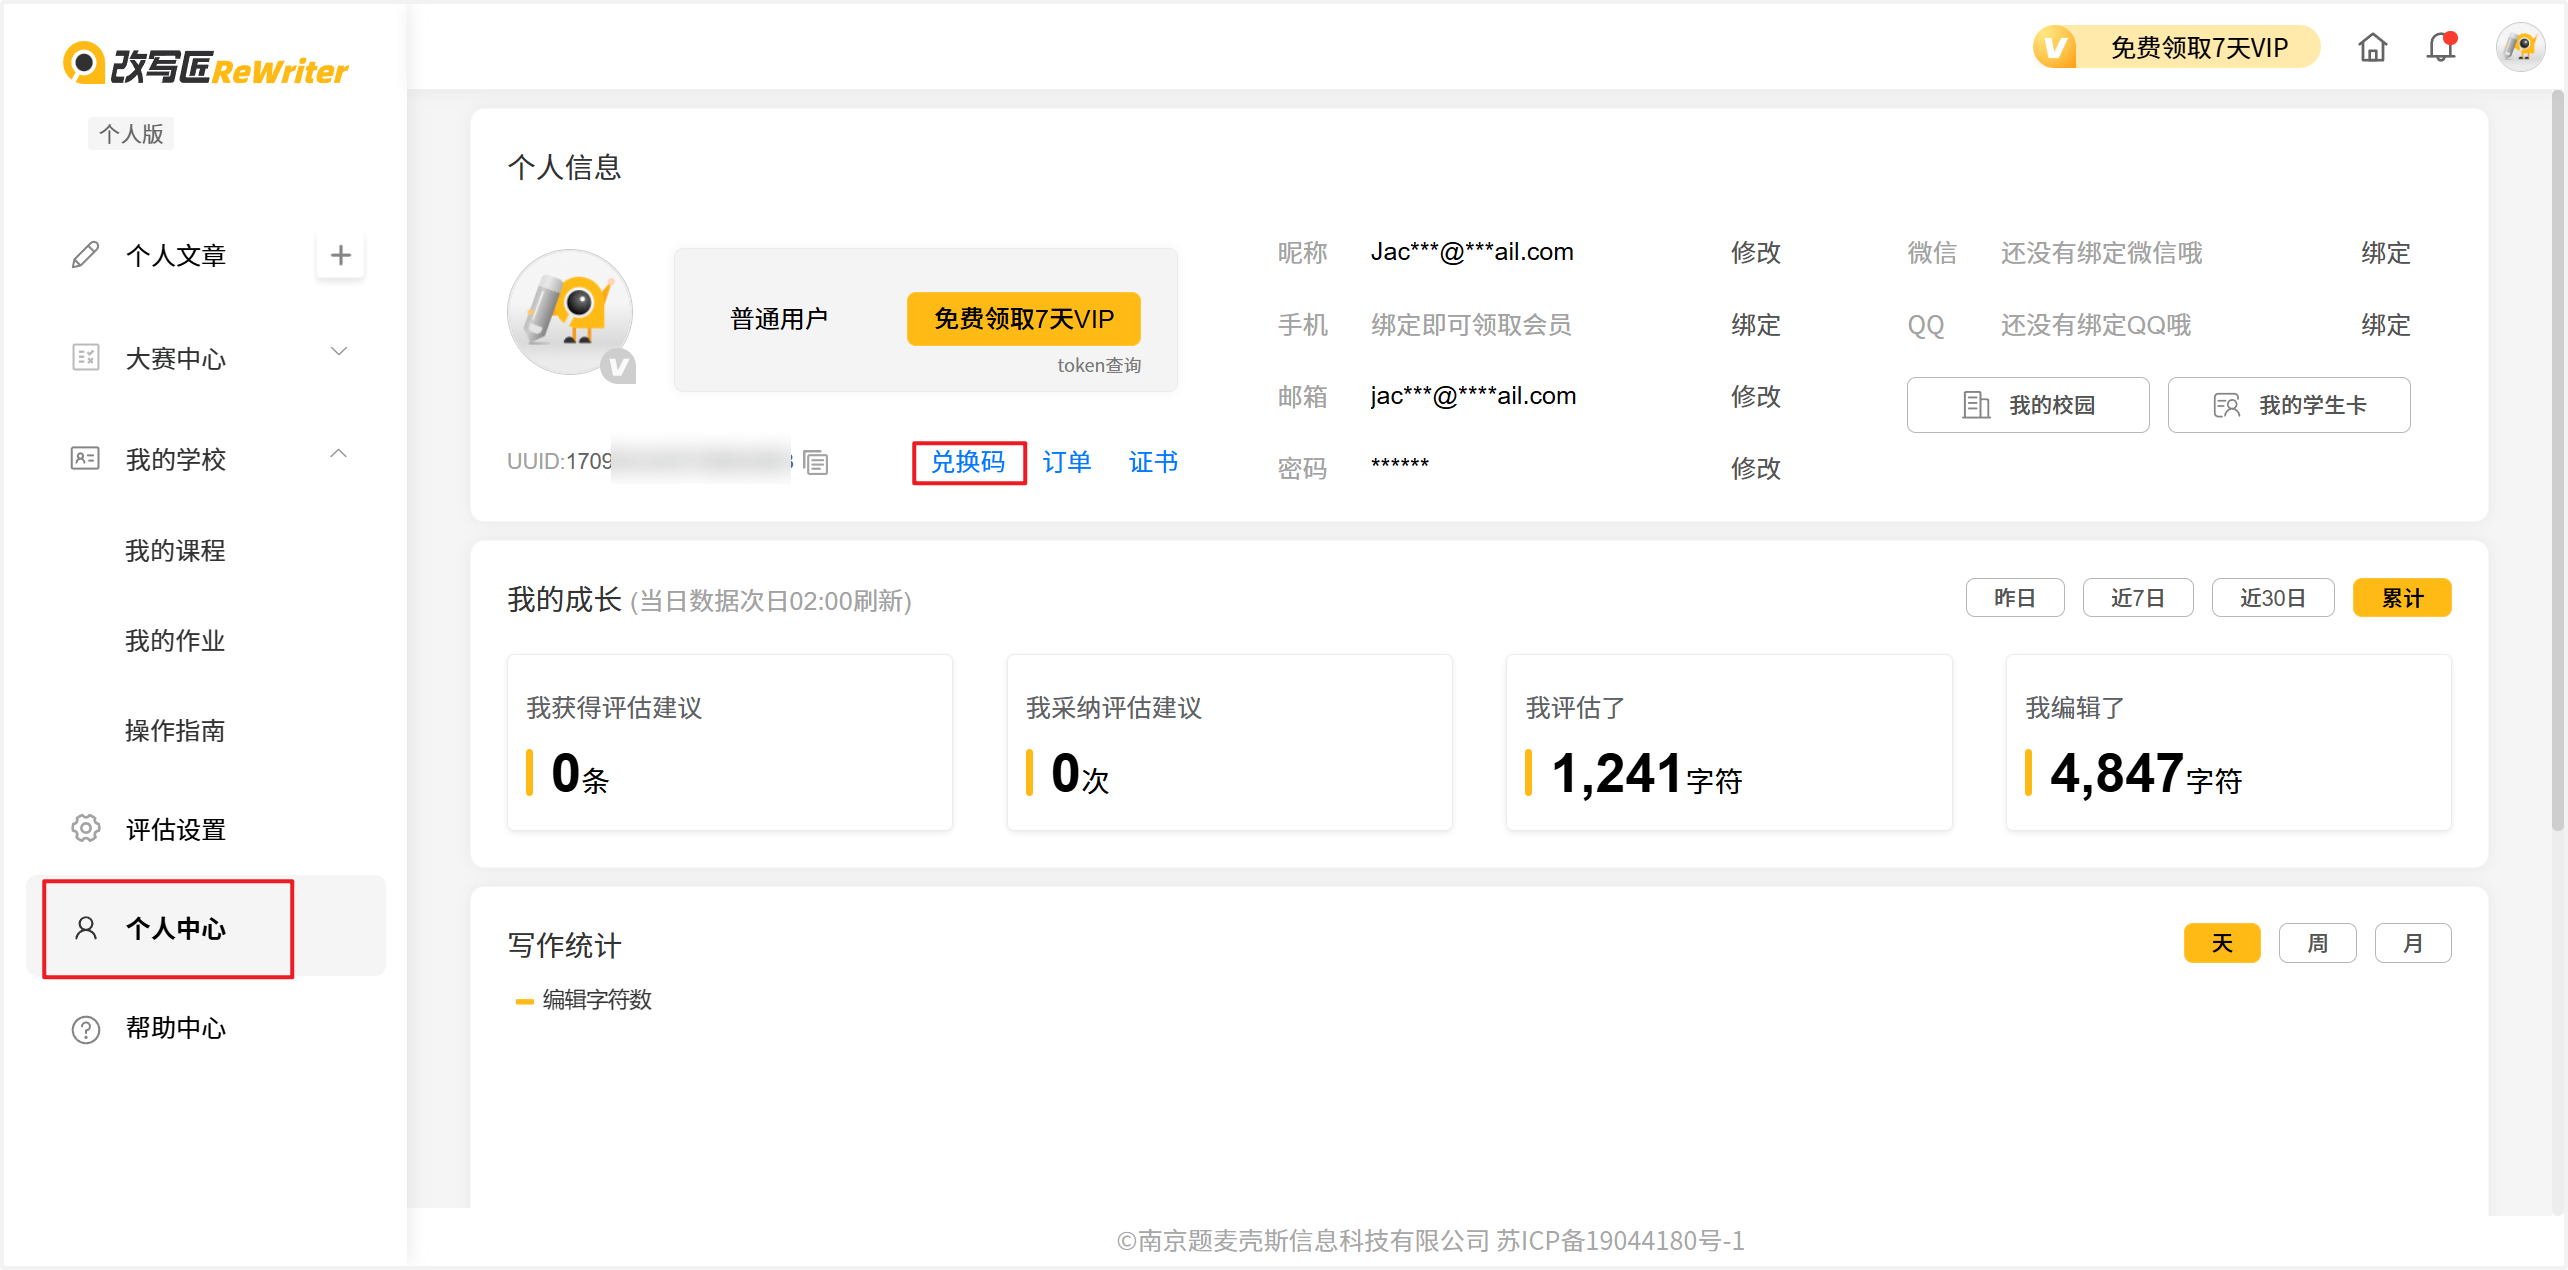
Task: Open 评估设置 with the gear icon
Action: pyautogui.click(x=86, y=828)
